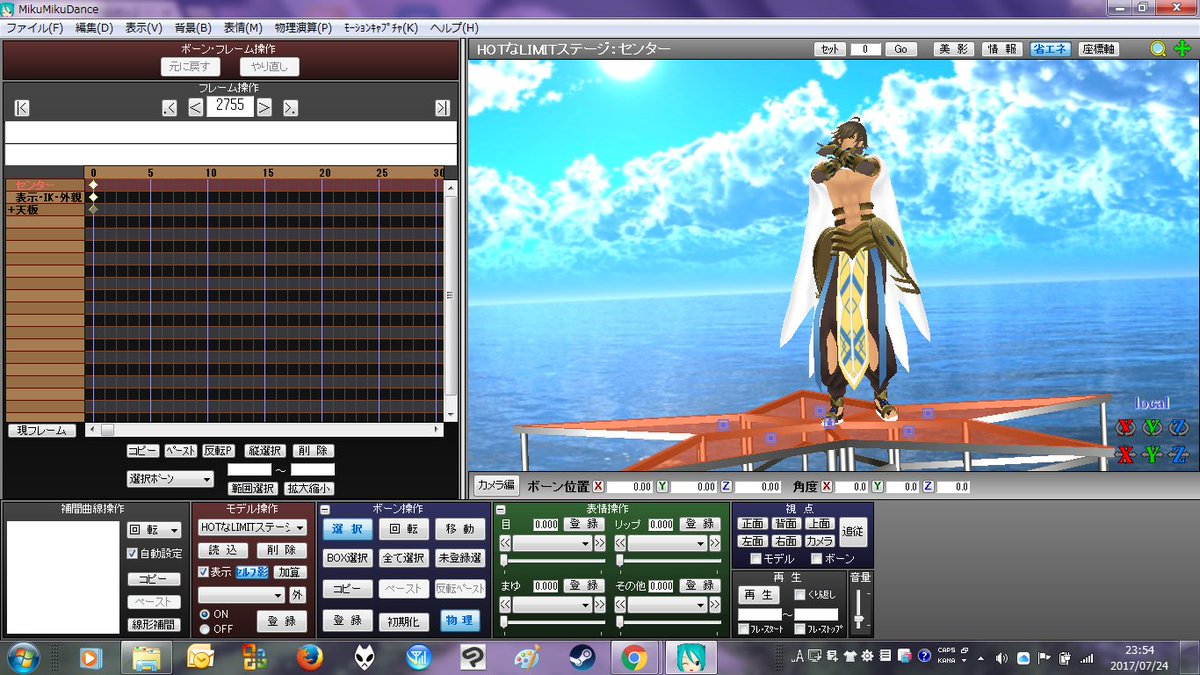Click next lip morph >> button
The width and height of the screenshot is (1200, 675).
click(716, 543)
